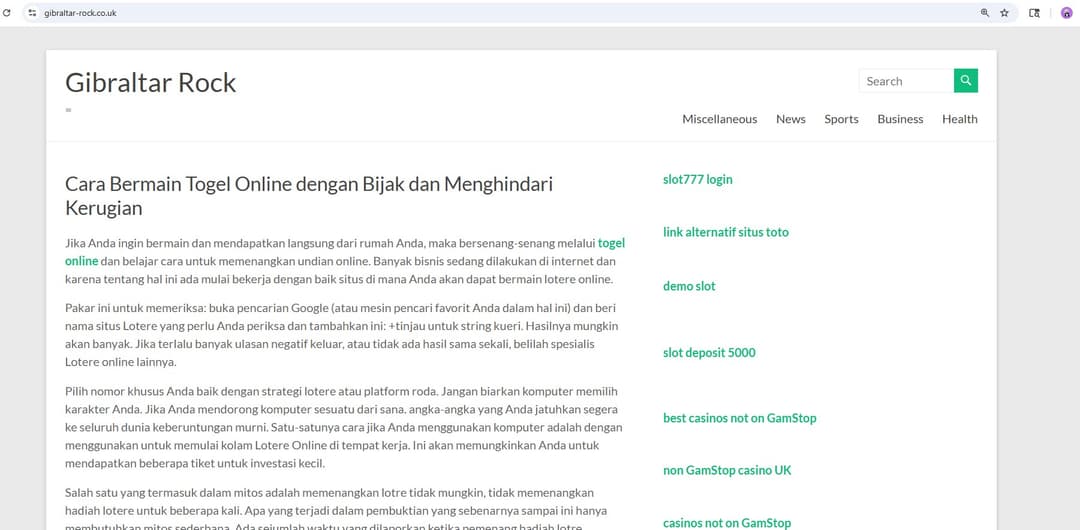Image resolution: width=1080 pixels, height=530 pixels.
Task: Open site information icon beside the URL
Action: 32,12
